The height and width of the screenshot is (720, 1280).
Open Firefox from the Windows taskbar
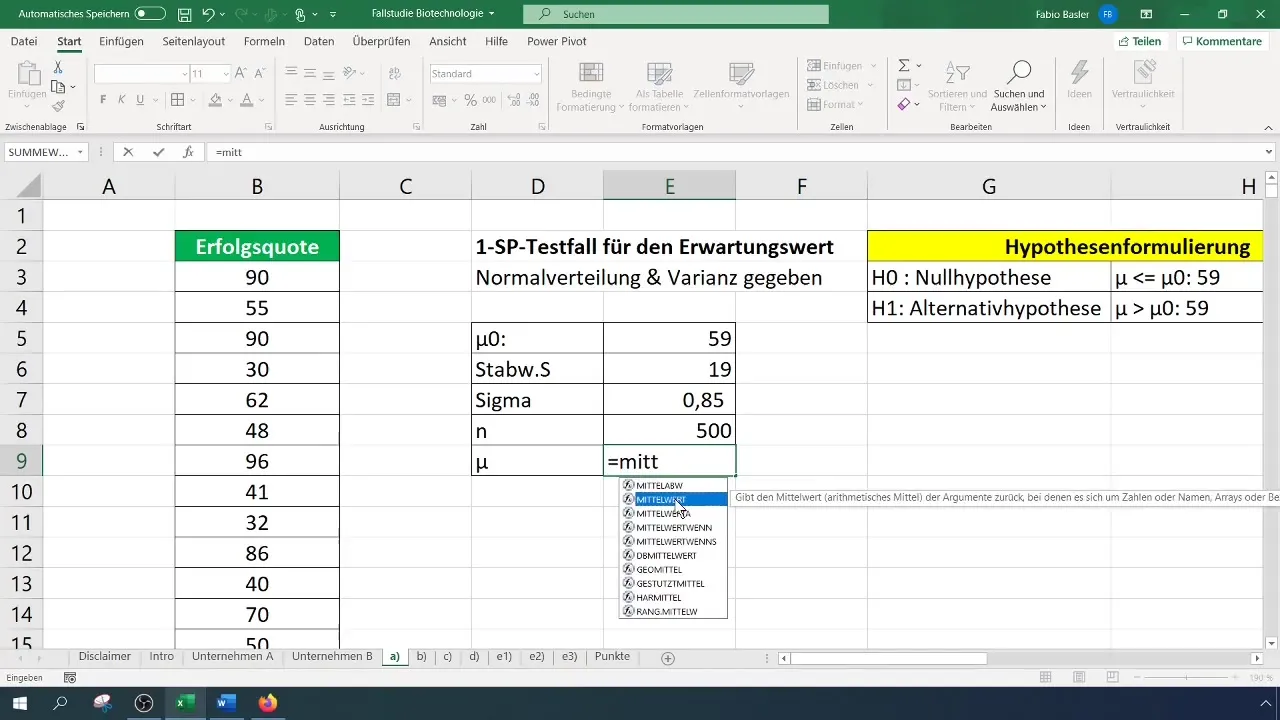pyautogui.click(x=266, y=703)
